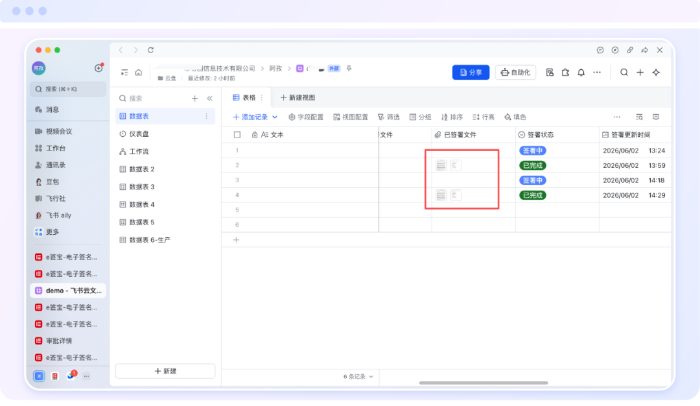The height and width of the screenshot is (406, 700).
Task: Click 添加记录 to add a record
Action: (250, 117)
